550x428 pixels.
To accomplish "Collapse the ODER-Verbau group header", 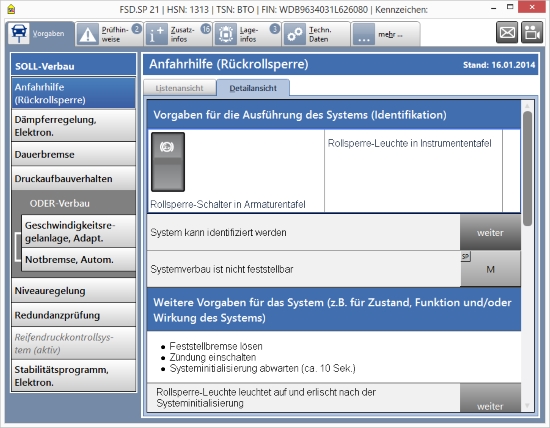I will pos(73,203).
